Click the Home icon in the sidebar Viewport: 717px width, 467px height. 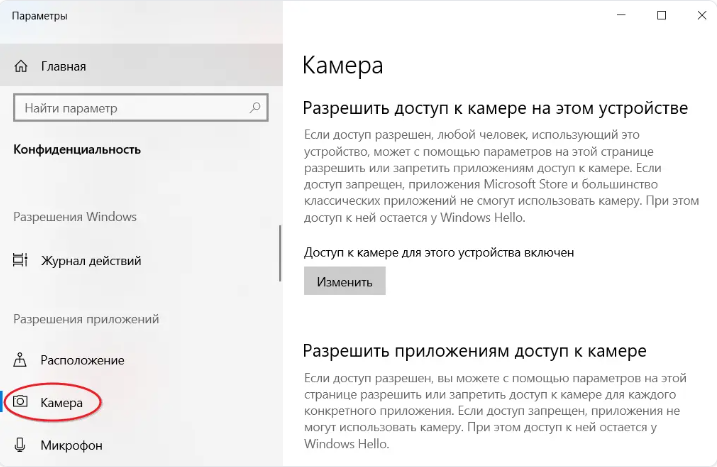coord(20,66)
